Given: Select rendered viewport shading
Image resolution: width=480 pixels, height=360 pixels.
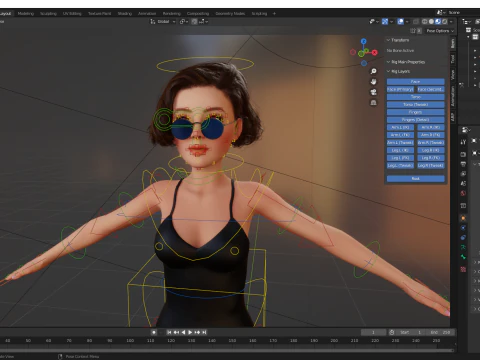Looking at the screenshot, I should [x=444, y=22].
